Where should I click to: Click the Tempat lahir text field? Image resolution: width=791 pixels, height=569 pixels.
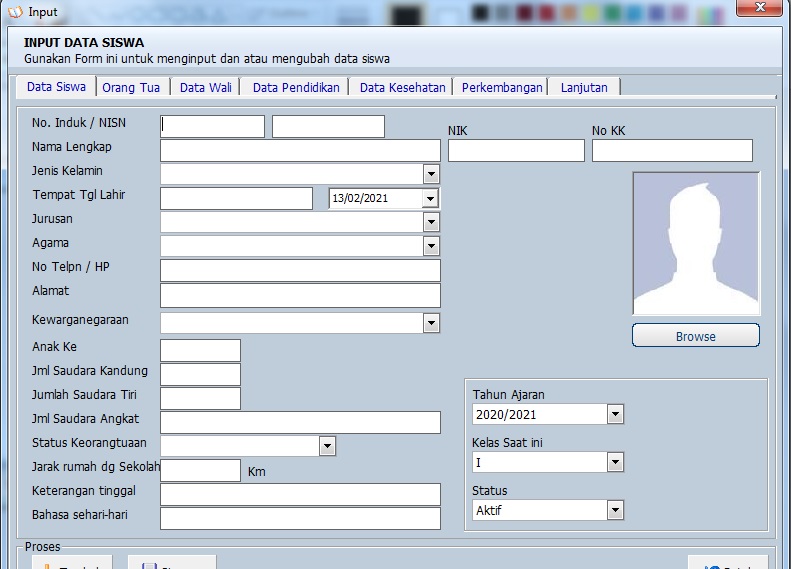(237, 199)
